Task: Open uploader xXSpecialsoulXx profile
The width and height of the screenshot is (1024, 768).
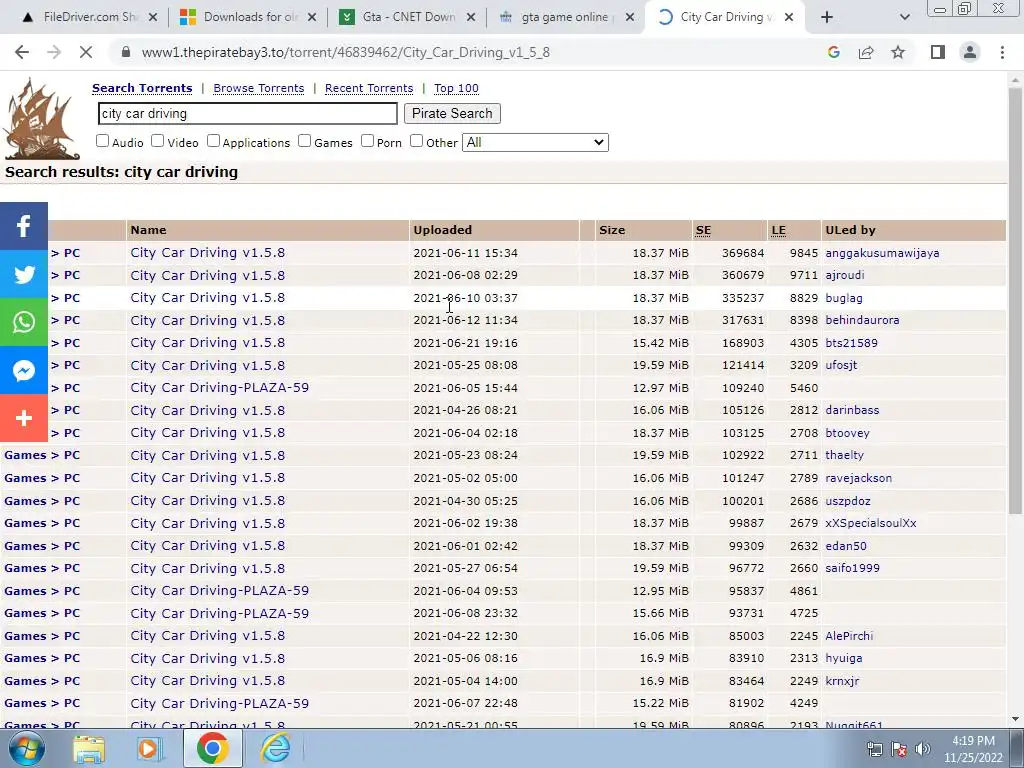Action: [871, 524]
